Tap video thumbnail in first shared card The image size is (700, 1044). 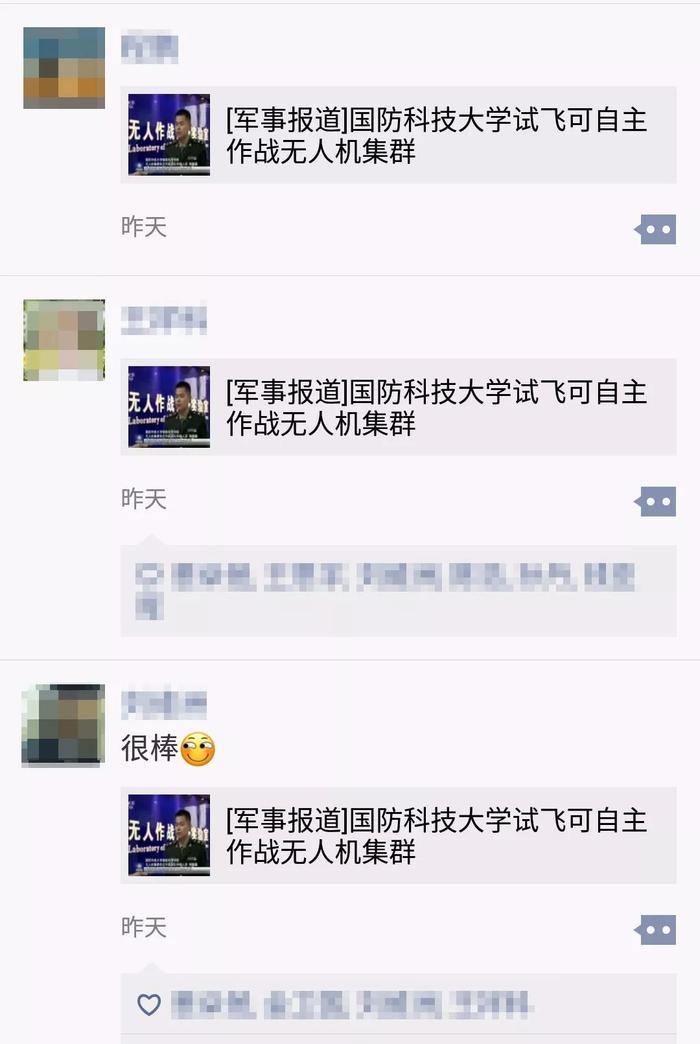(169, 134)
